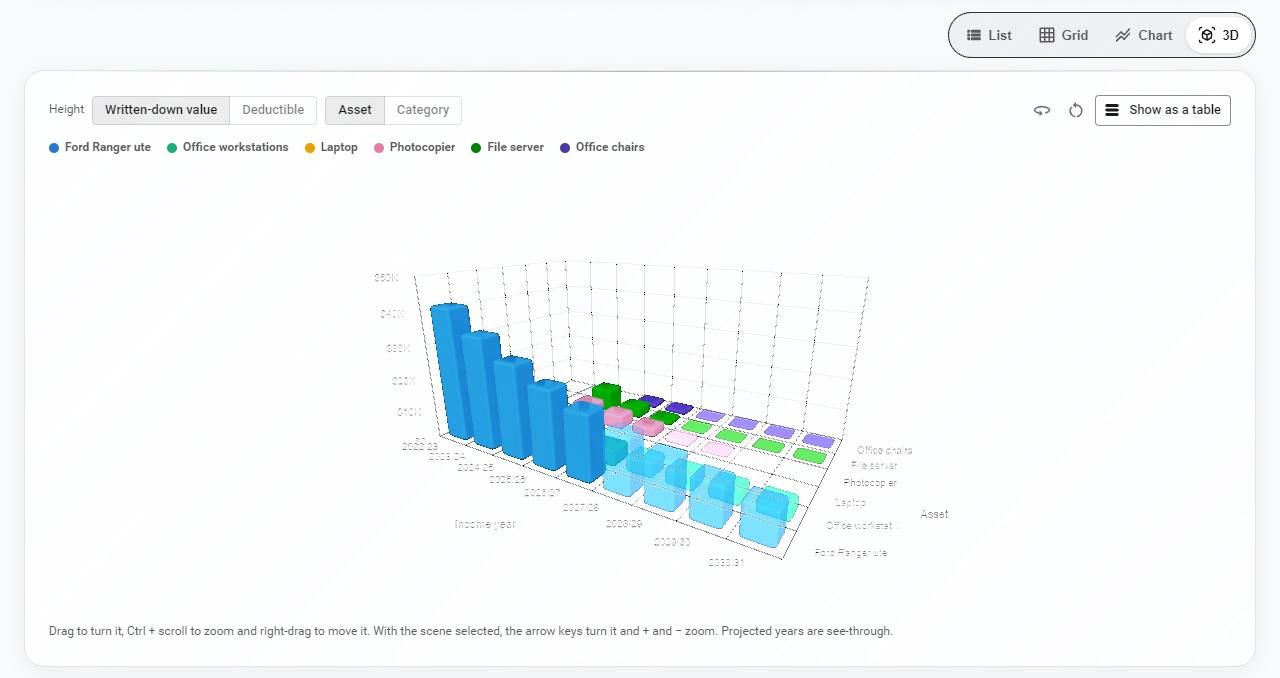
Task: Open the Chart view
Action: click(x=1143, y=35)
